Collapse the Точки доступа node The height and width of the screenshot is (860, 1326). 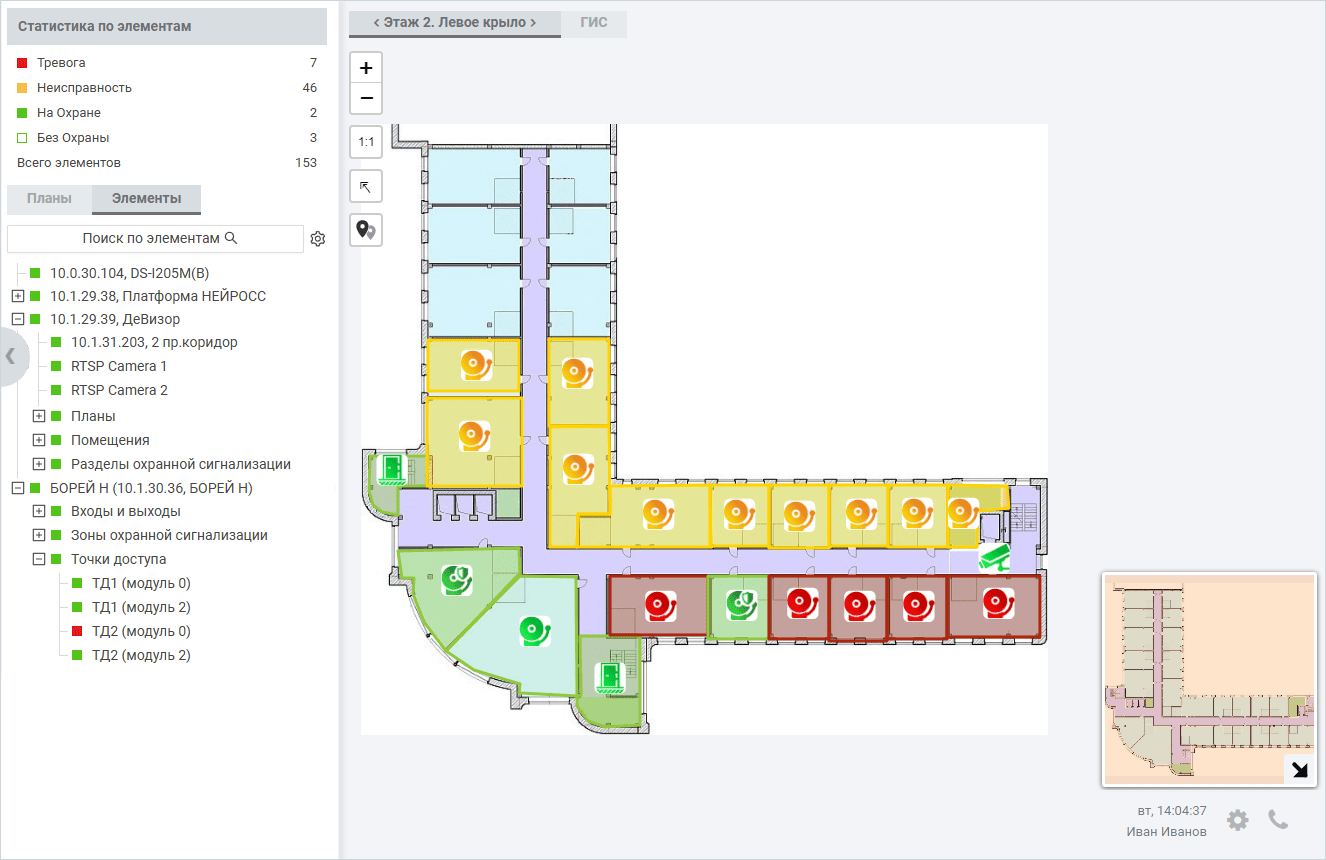click(x=39, y=560)
